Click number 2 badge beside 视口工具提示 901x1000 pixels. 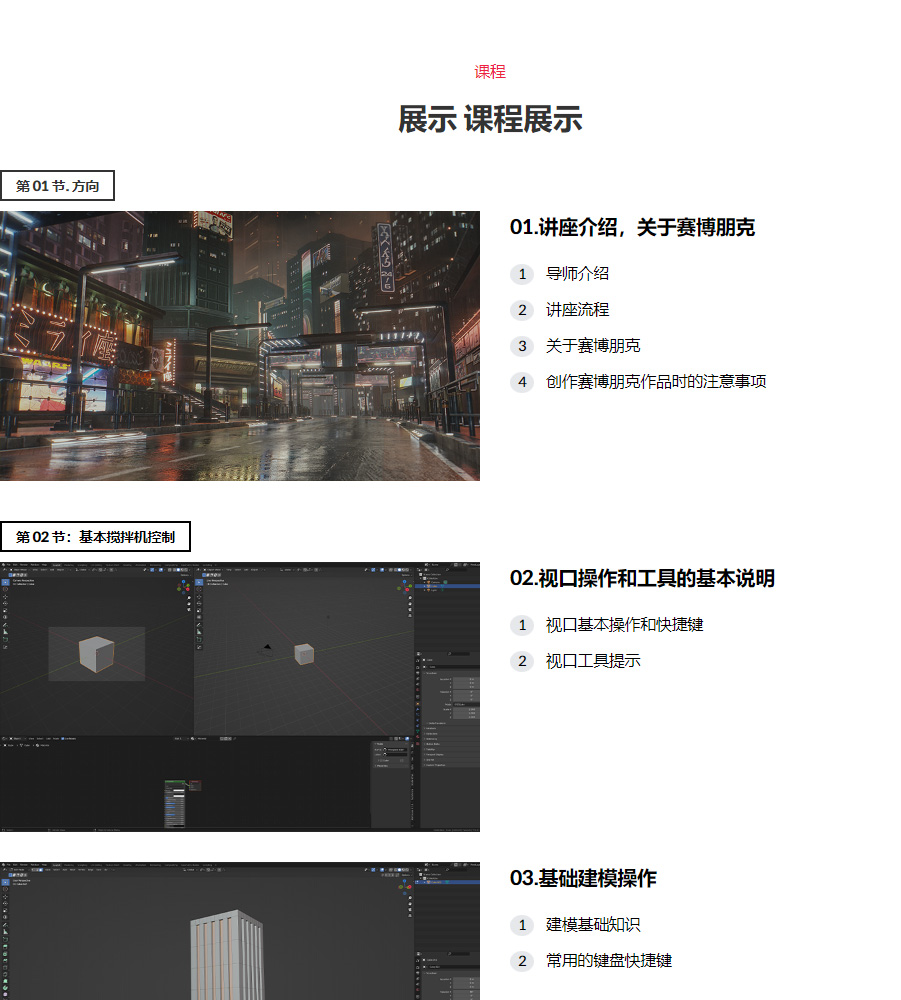[x=522, y=661]
